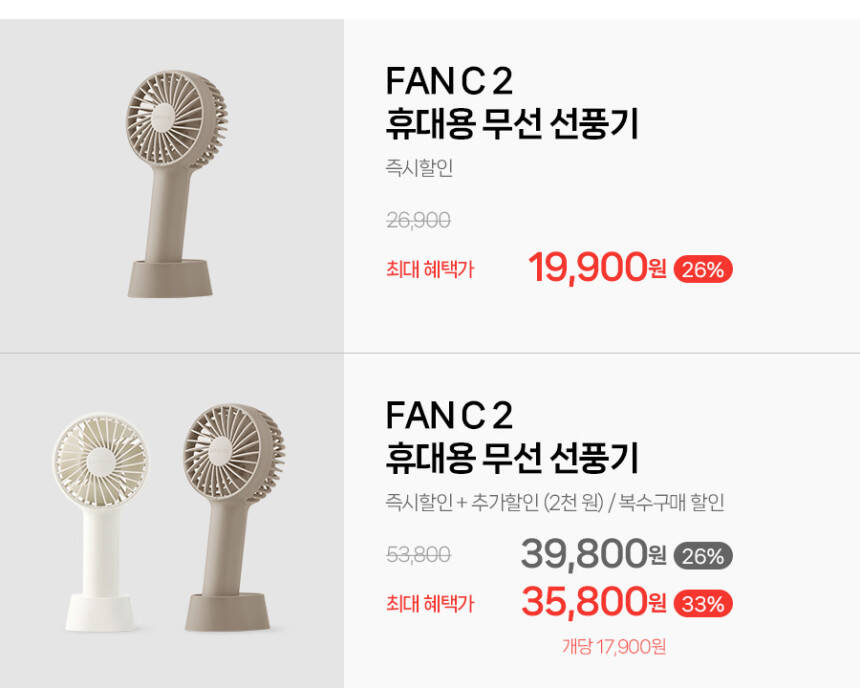Click the 개당 17,900원 per-unit price text
The image size is (860, 688).
[x=613, y=647]
